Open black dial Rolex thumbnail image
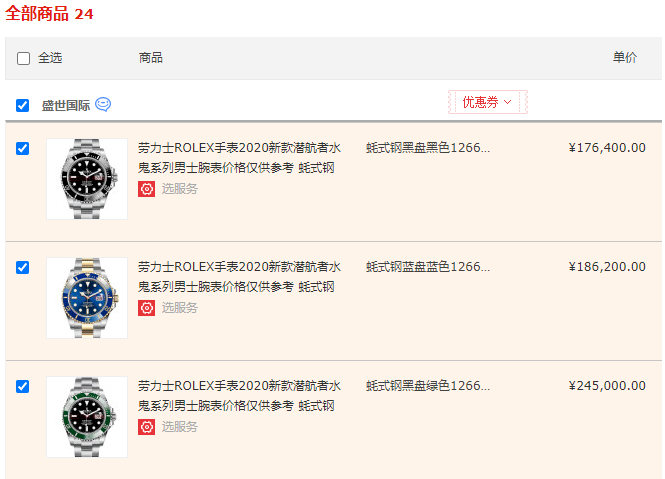 click(87, 179)
